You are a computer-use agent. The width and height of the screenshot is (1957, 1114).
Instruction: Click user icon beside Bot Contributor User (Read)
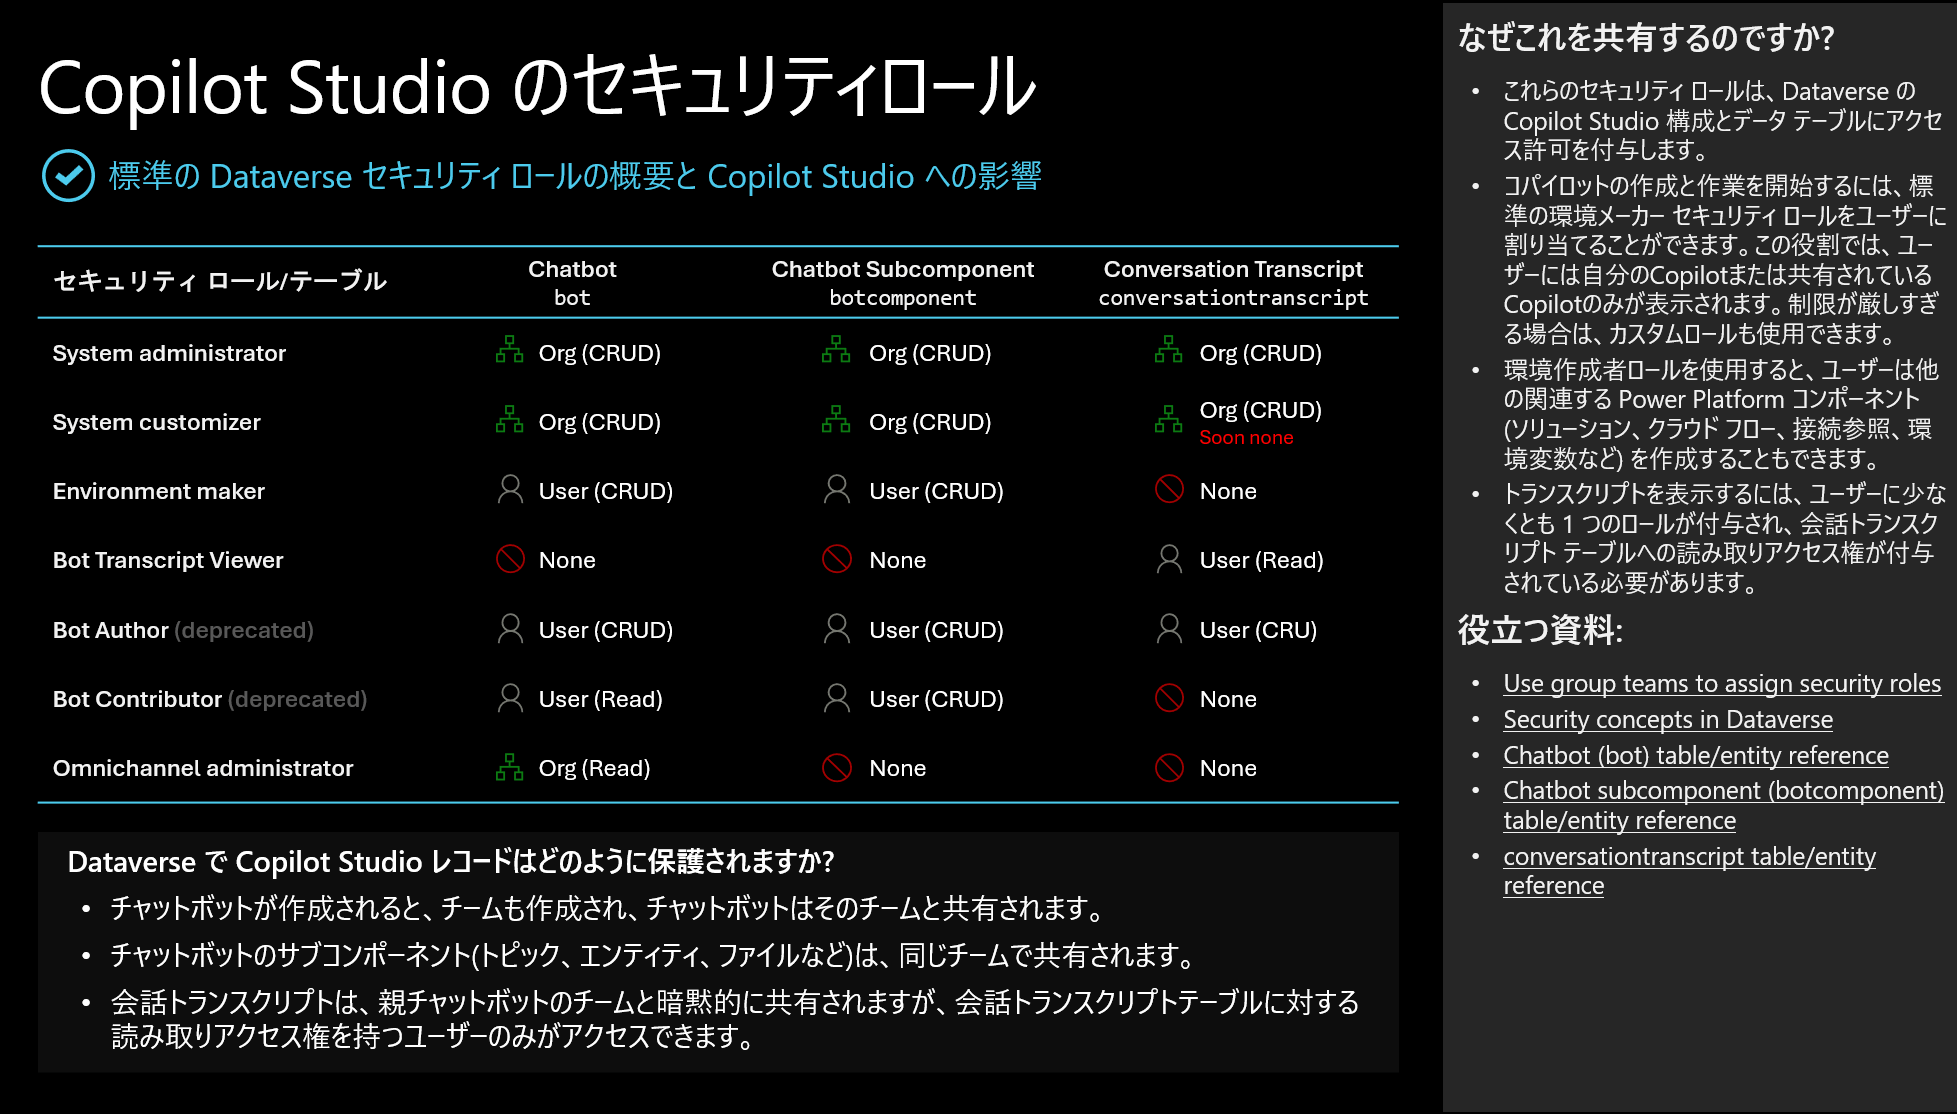510,698
